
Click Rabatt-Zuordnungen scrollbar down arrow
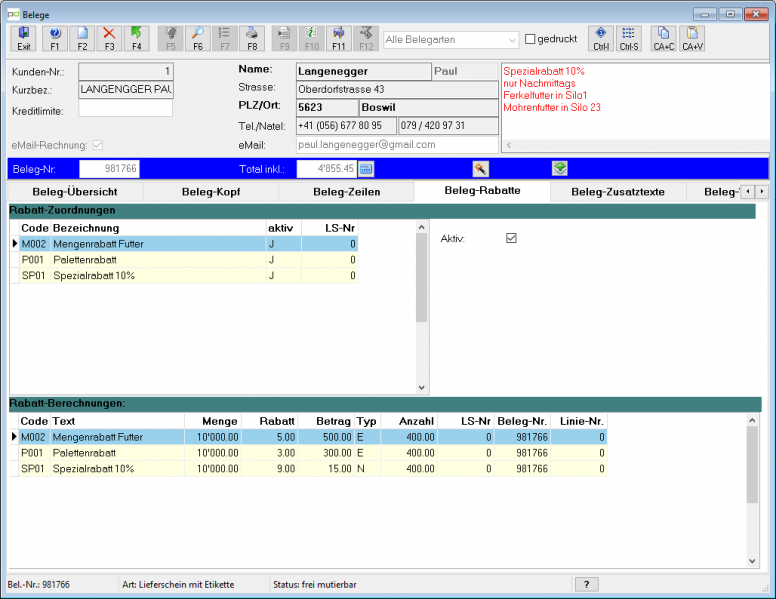[x=422, y=388]
